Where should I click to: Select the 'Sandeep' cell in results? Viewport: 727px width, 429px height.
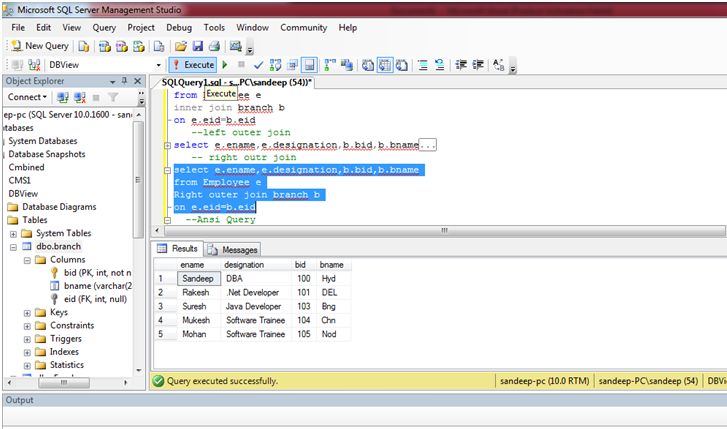pos(198,278)
